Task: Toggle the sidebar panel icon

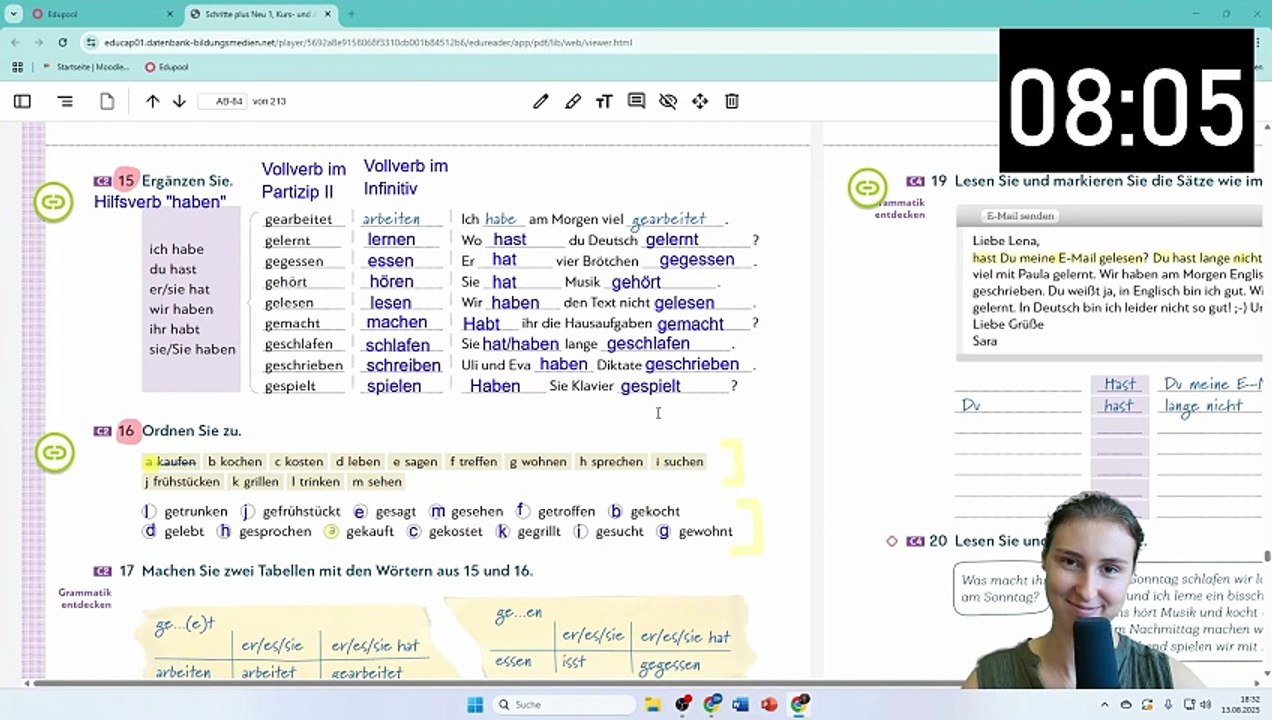Action: click(22, 101)
